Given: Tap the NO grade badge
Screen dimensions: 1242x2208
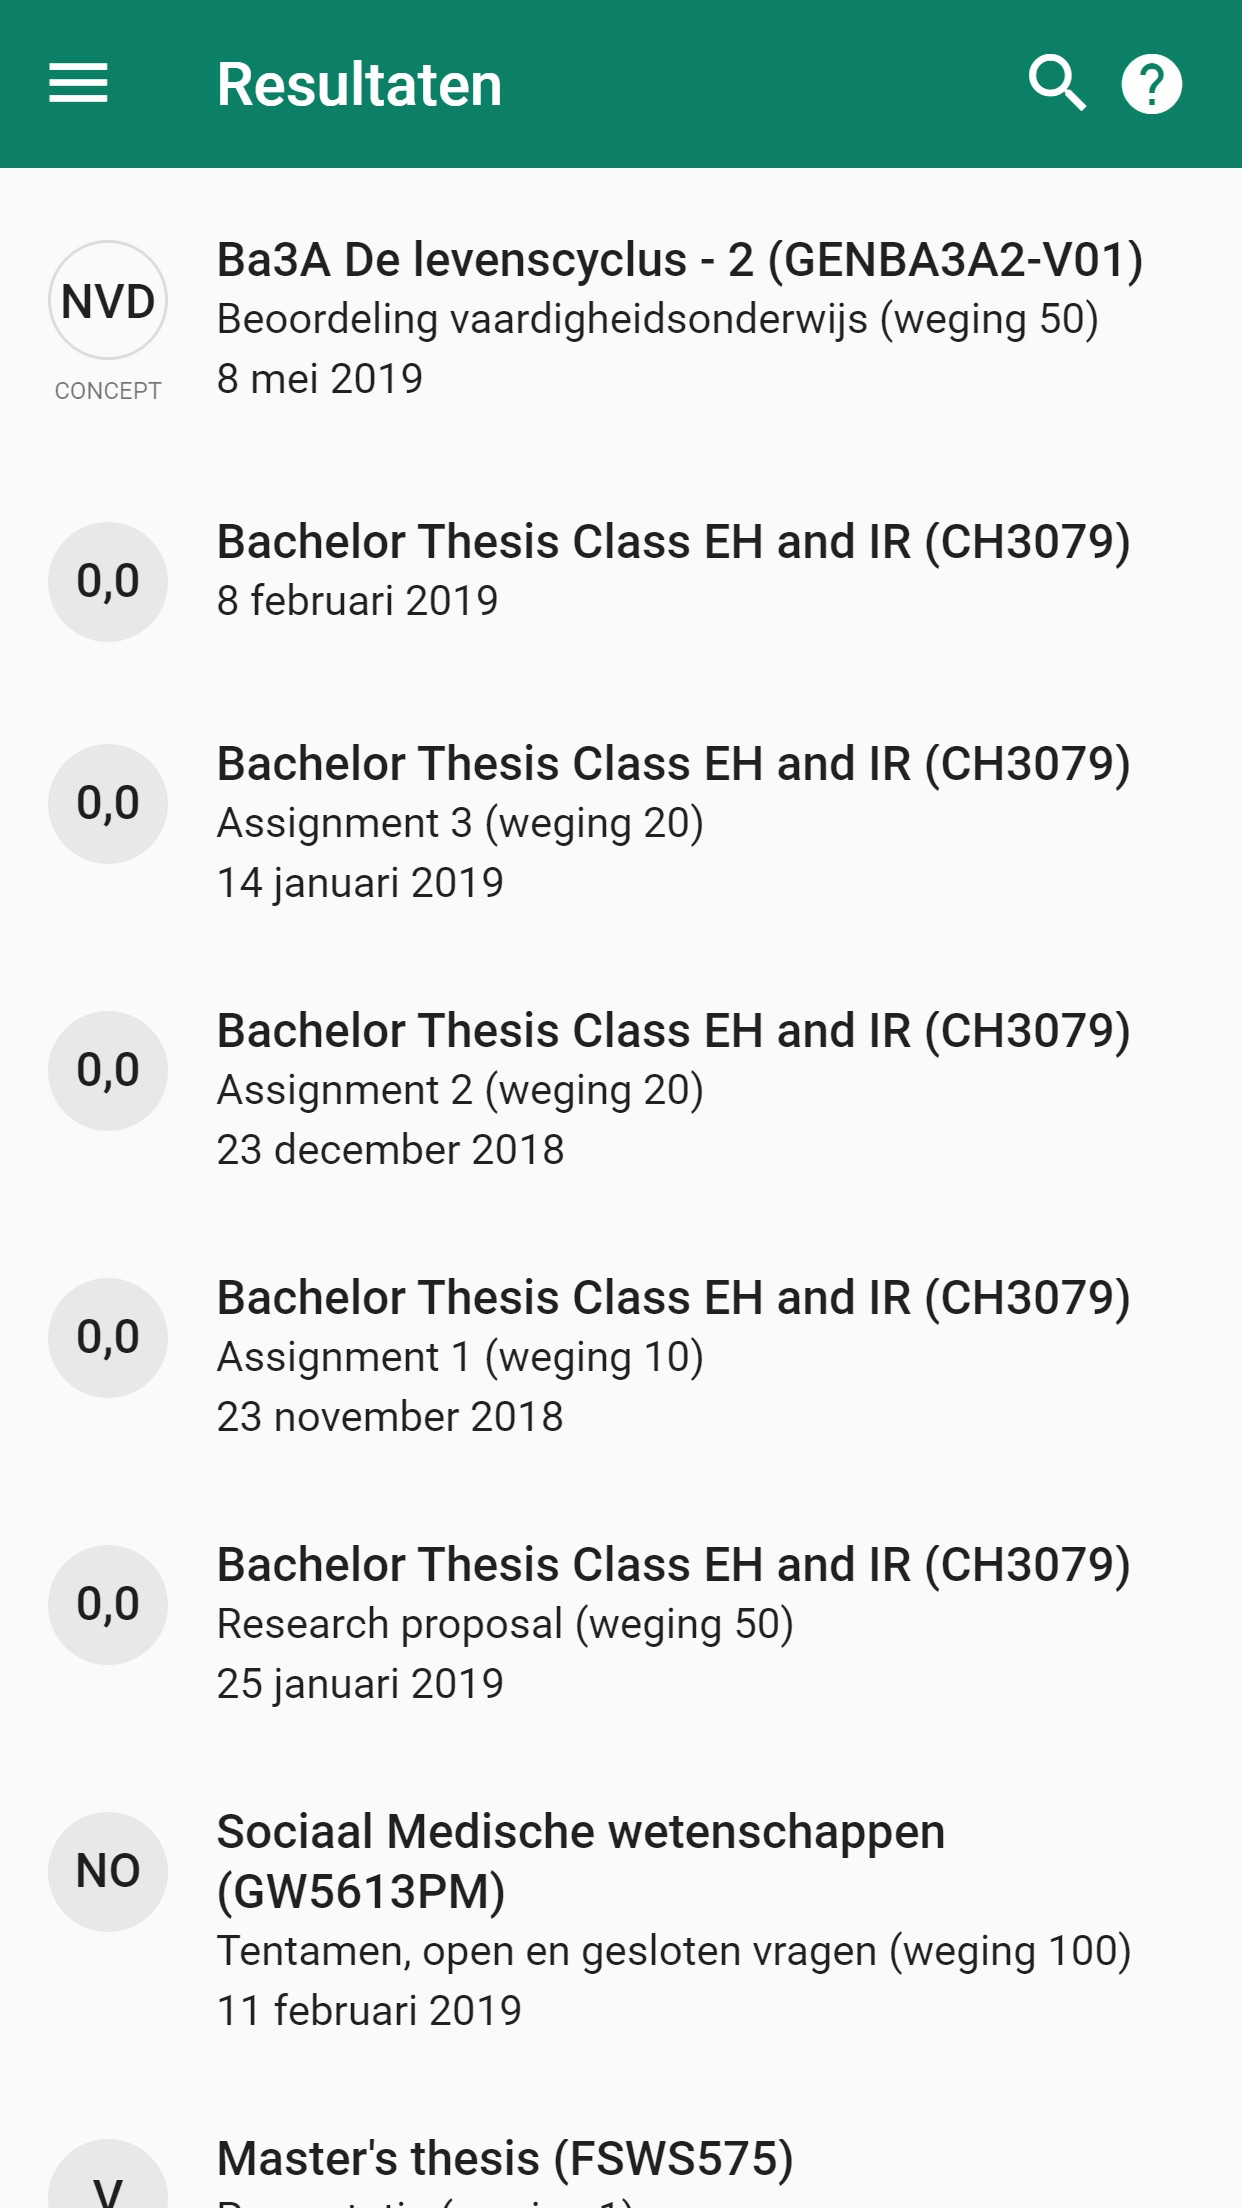Looking at the screenshot, I should pyautogui.click(x=108, y=1871).
